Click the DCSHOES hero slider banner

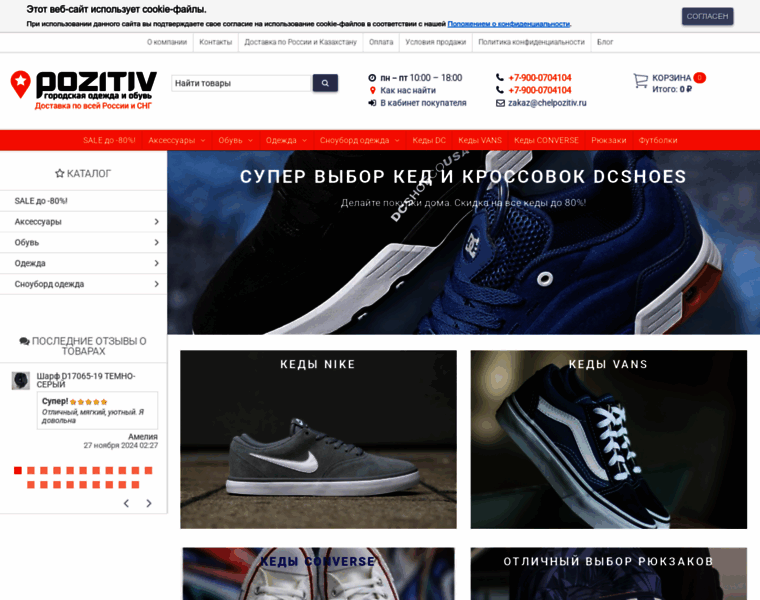463,242
